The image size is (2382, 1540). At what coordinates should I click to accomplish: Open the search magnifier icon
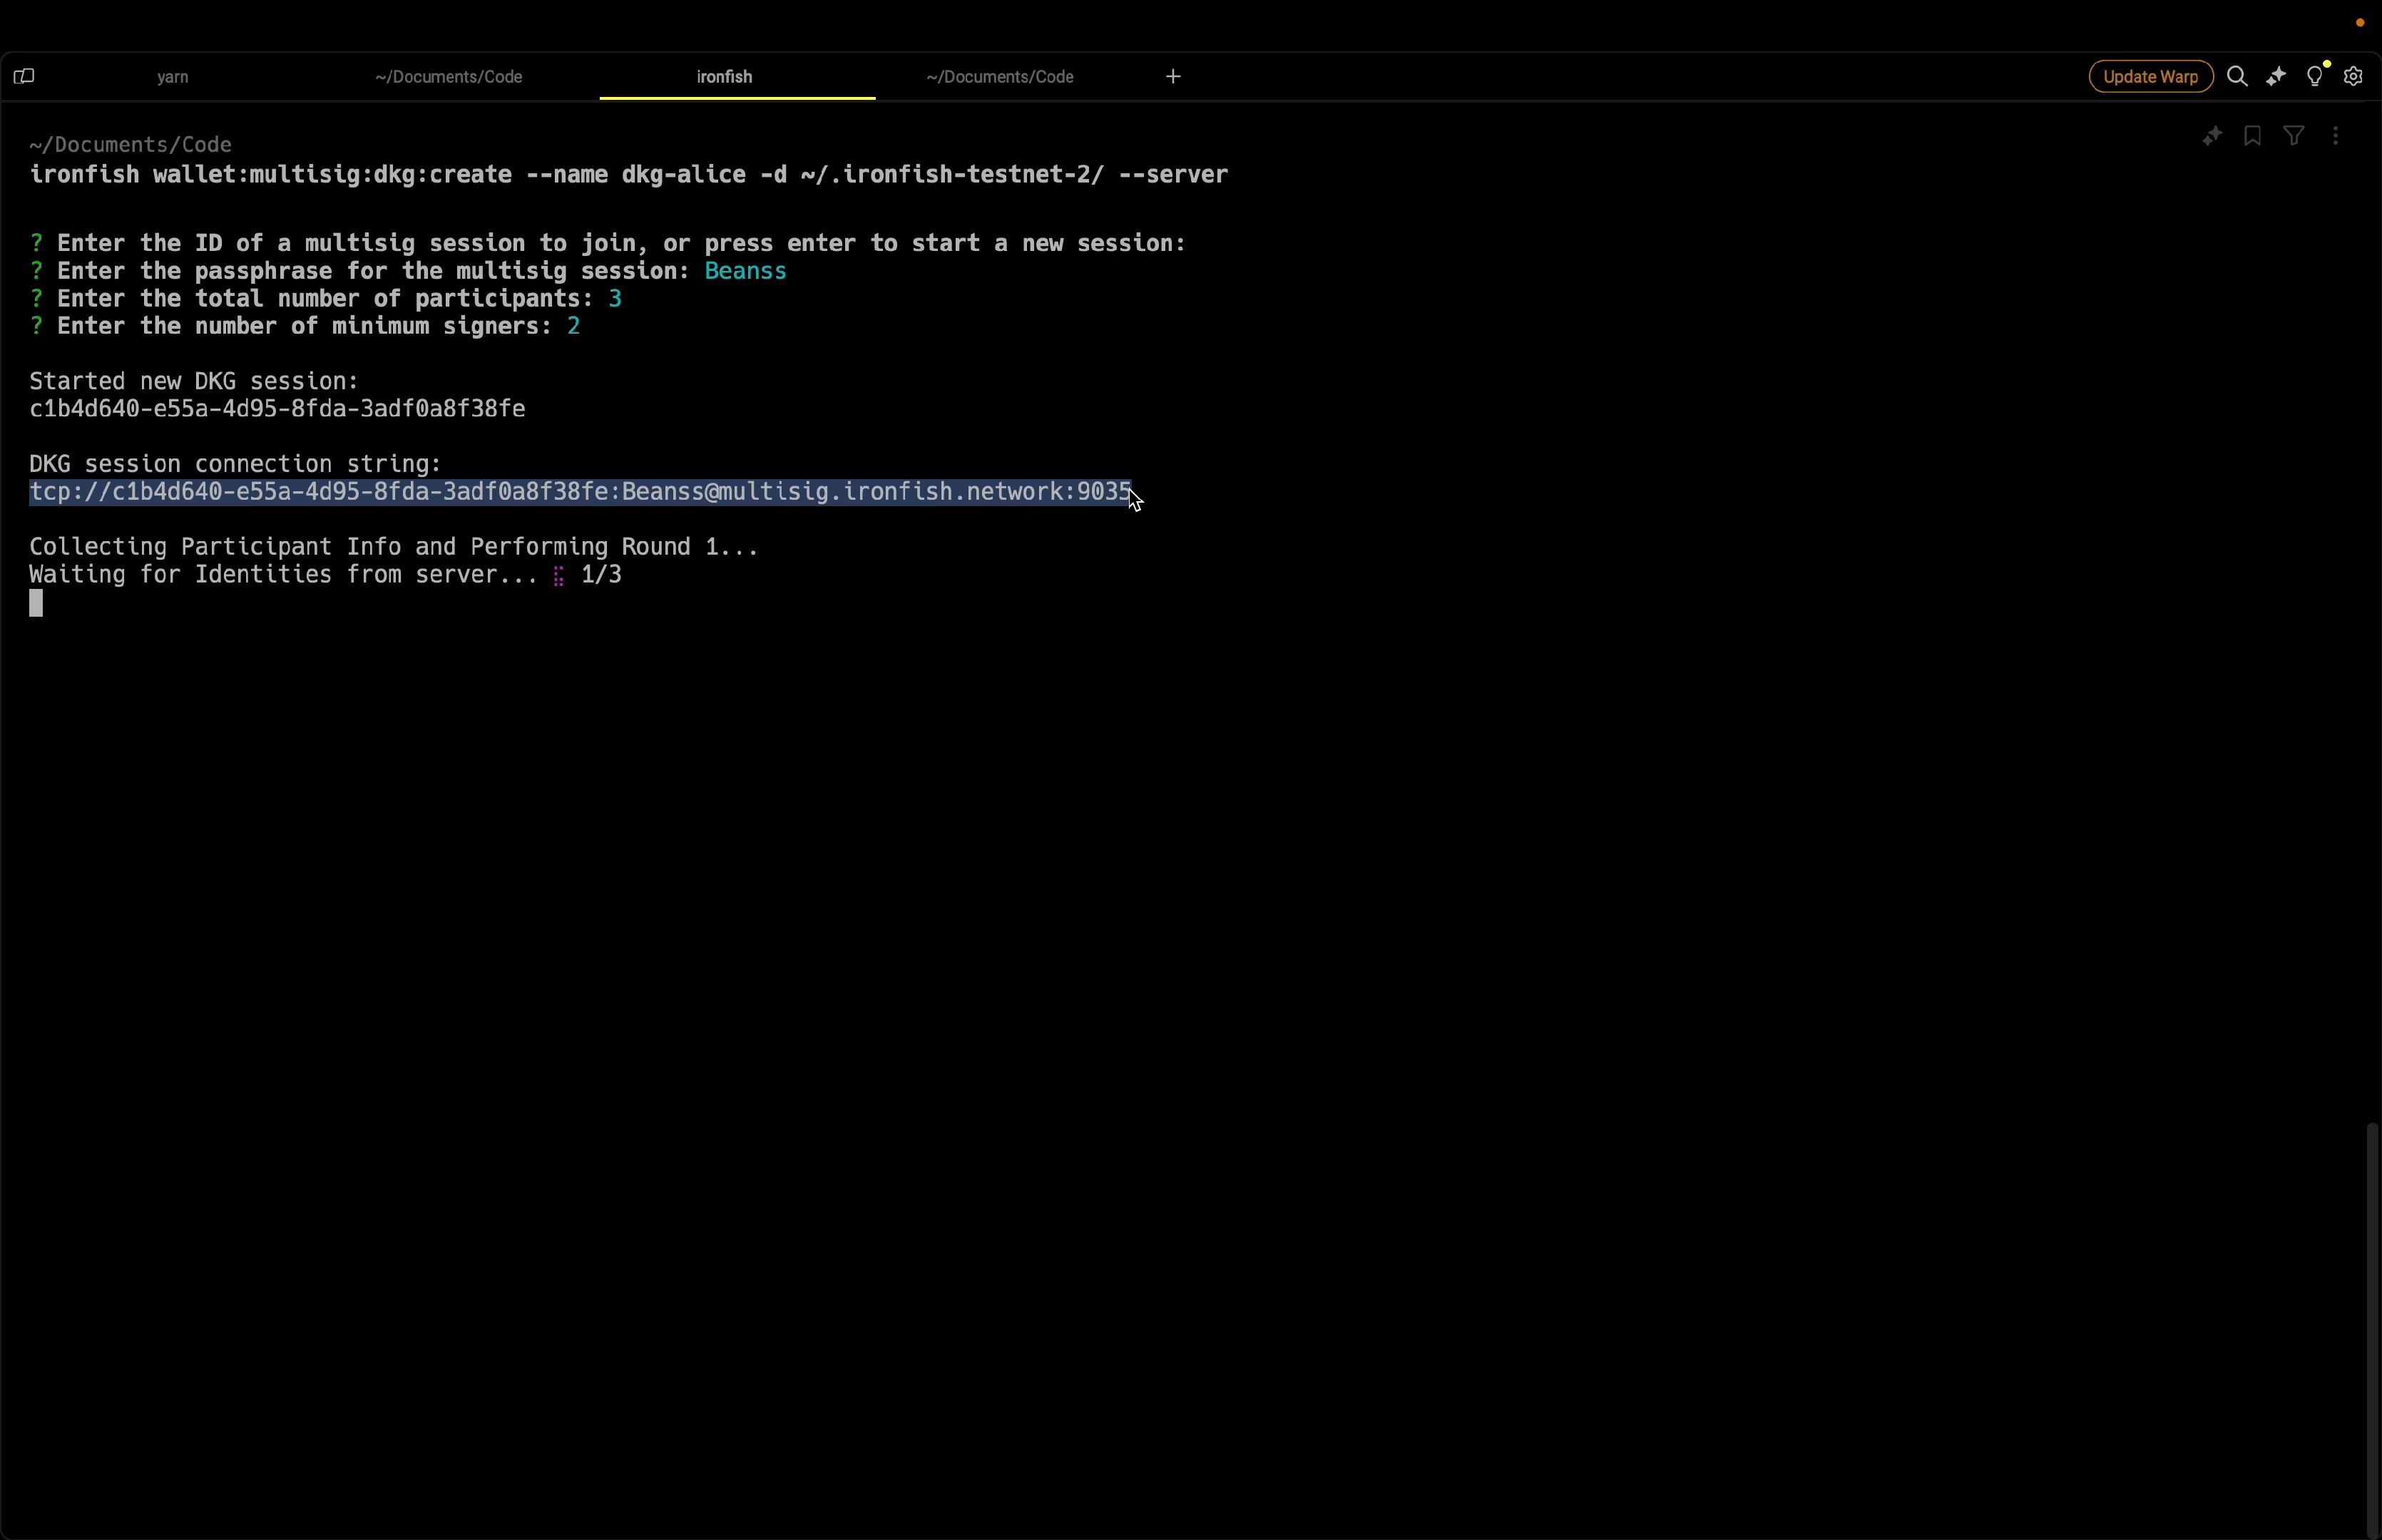click(x=2237, y=77)
